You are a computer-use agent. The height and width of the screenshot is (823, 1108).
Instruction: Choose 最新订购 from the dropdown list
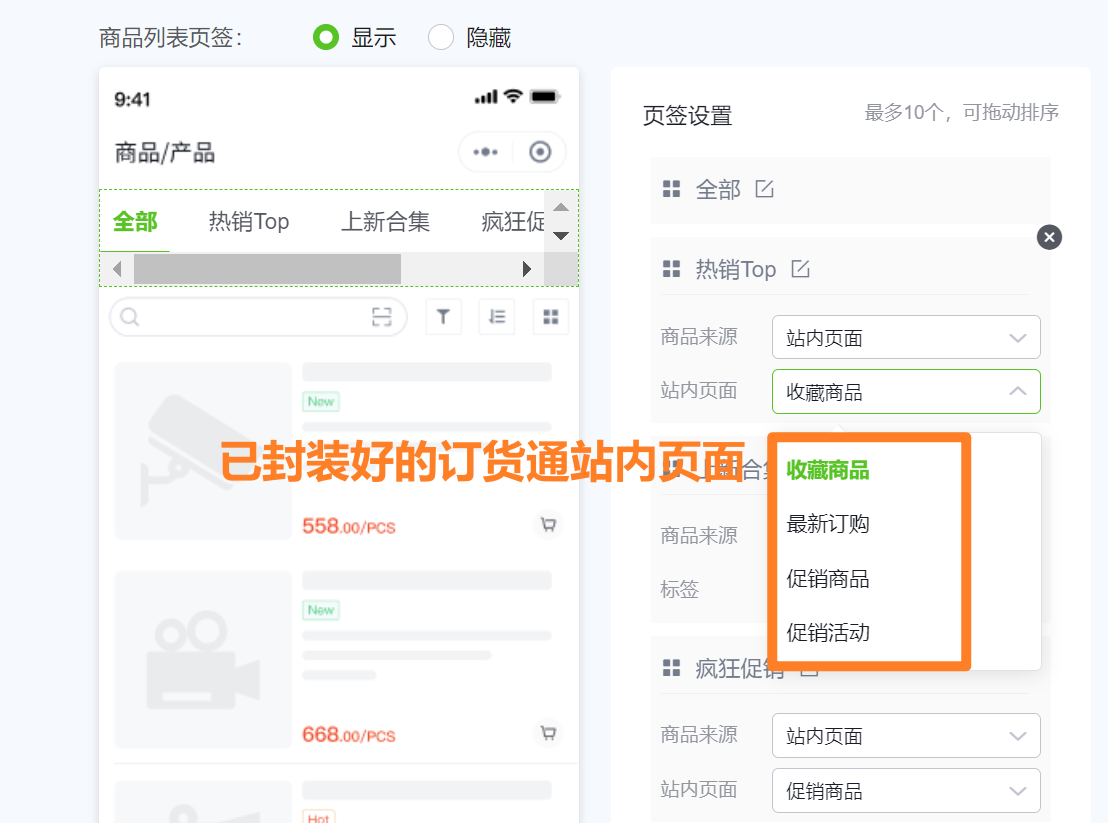tap(828, 524)
